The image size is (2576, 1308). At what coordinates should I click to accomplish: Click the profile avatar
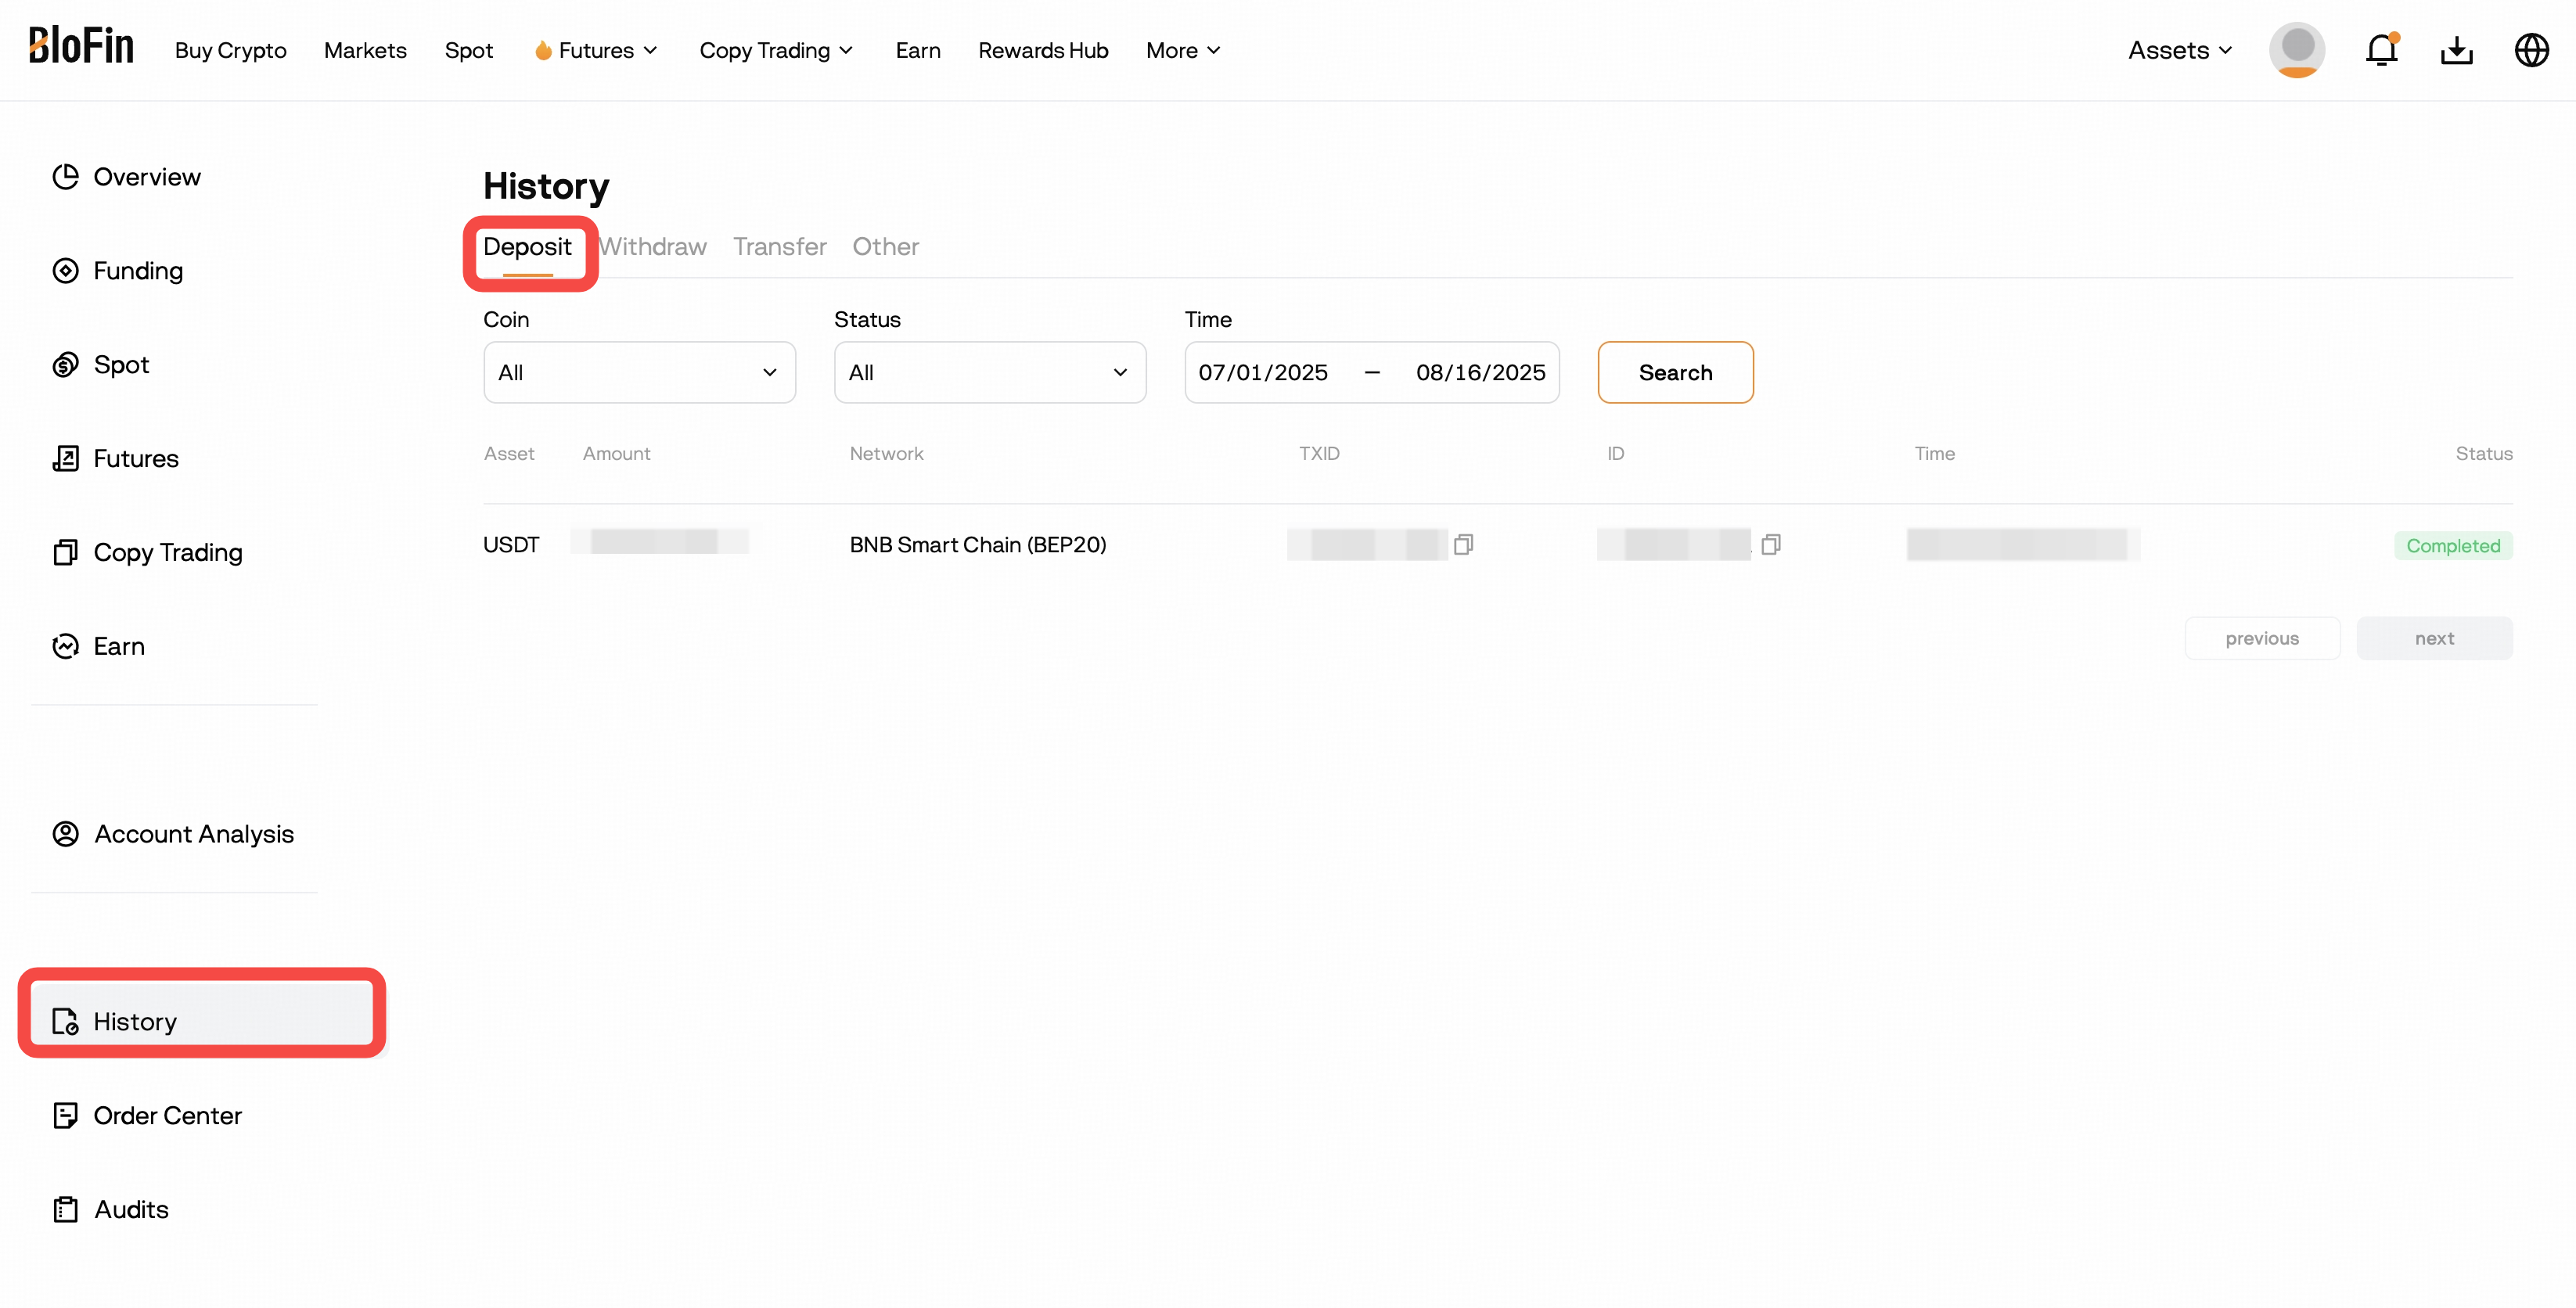(x=2296, y=49)
